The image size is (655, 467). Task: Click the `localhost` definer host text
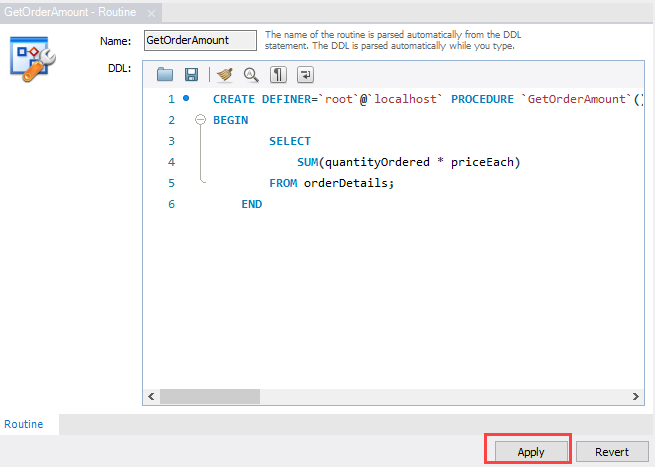(x=405, y=99)
